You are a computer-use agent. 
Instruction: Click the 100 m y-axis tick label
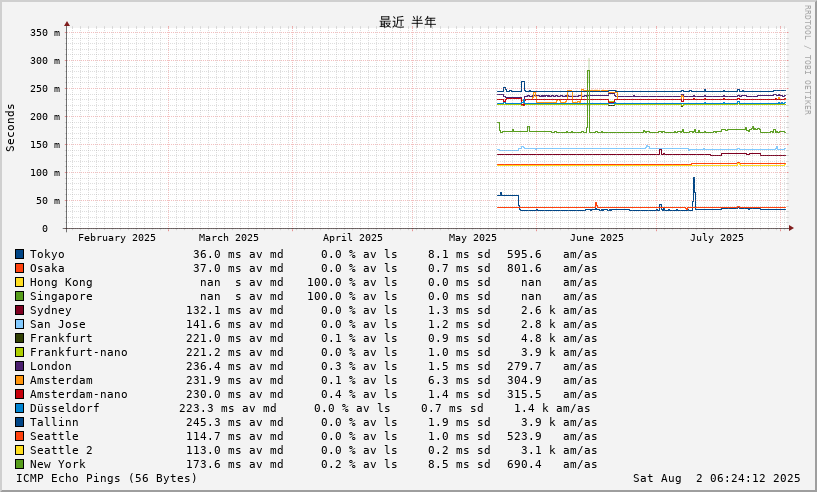pyautogui.click(x=45, y=173)
